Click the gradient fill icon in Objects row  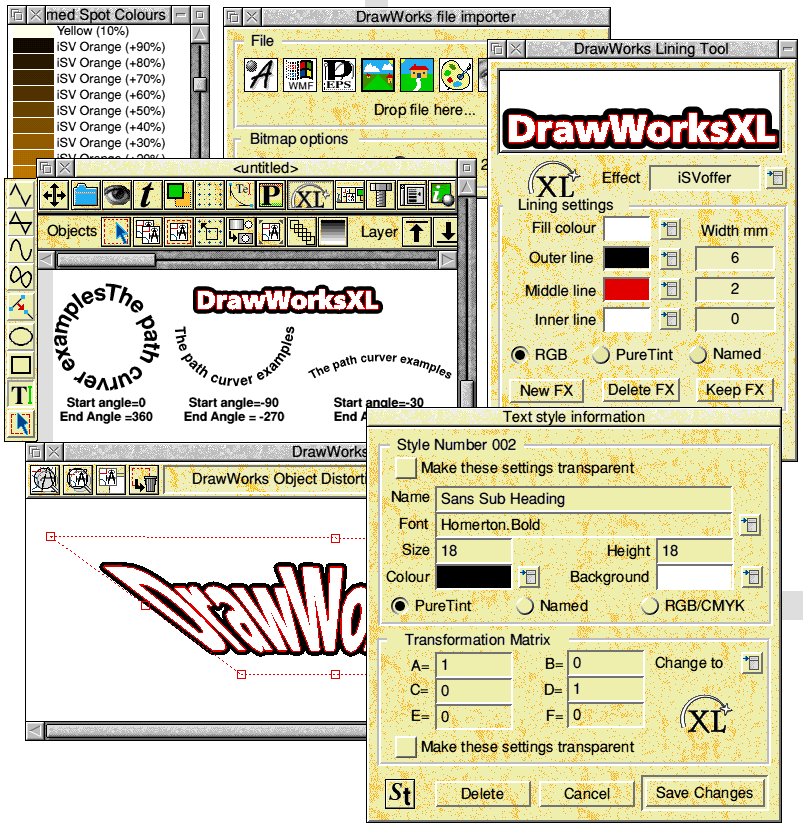[x=333, y=231]
